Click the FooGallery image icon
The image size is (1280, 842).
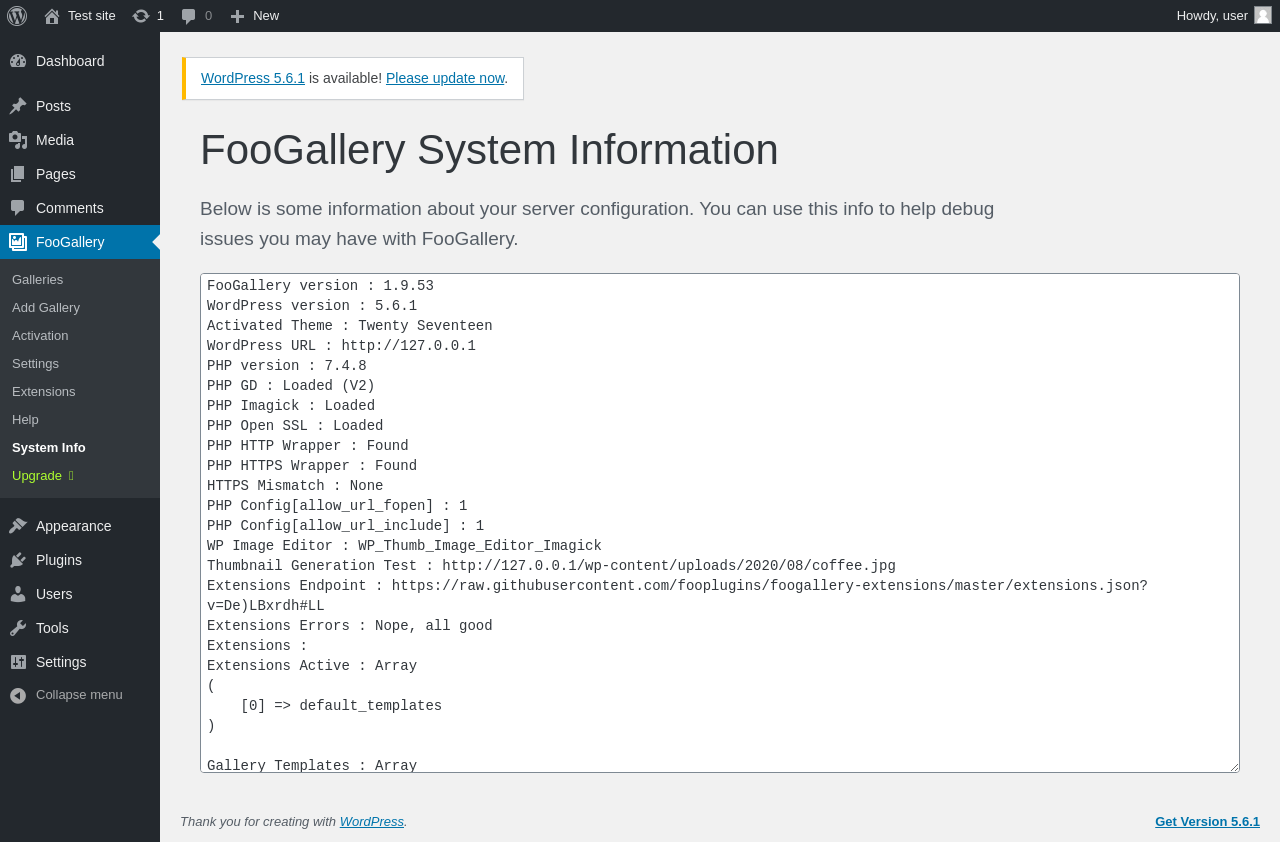click(18, 242)
